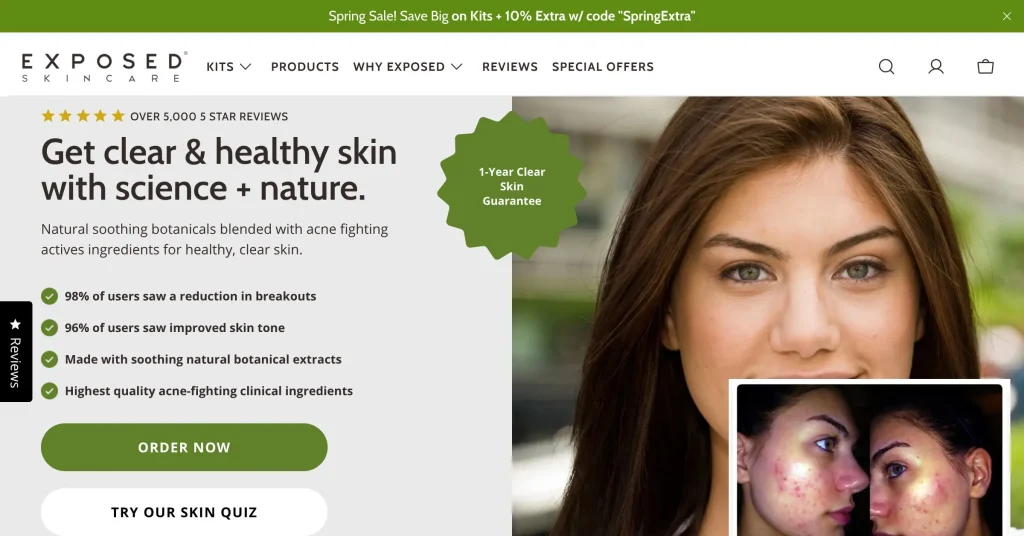Open the user account icon
1024x536 pixels.
936,67
